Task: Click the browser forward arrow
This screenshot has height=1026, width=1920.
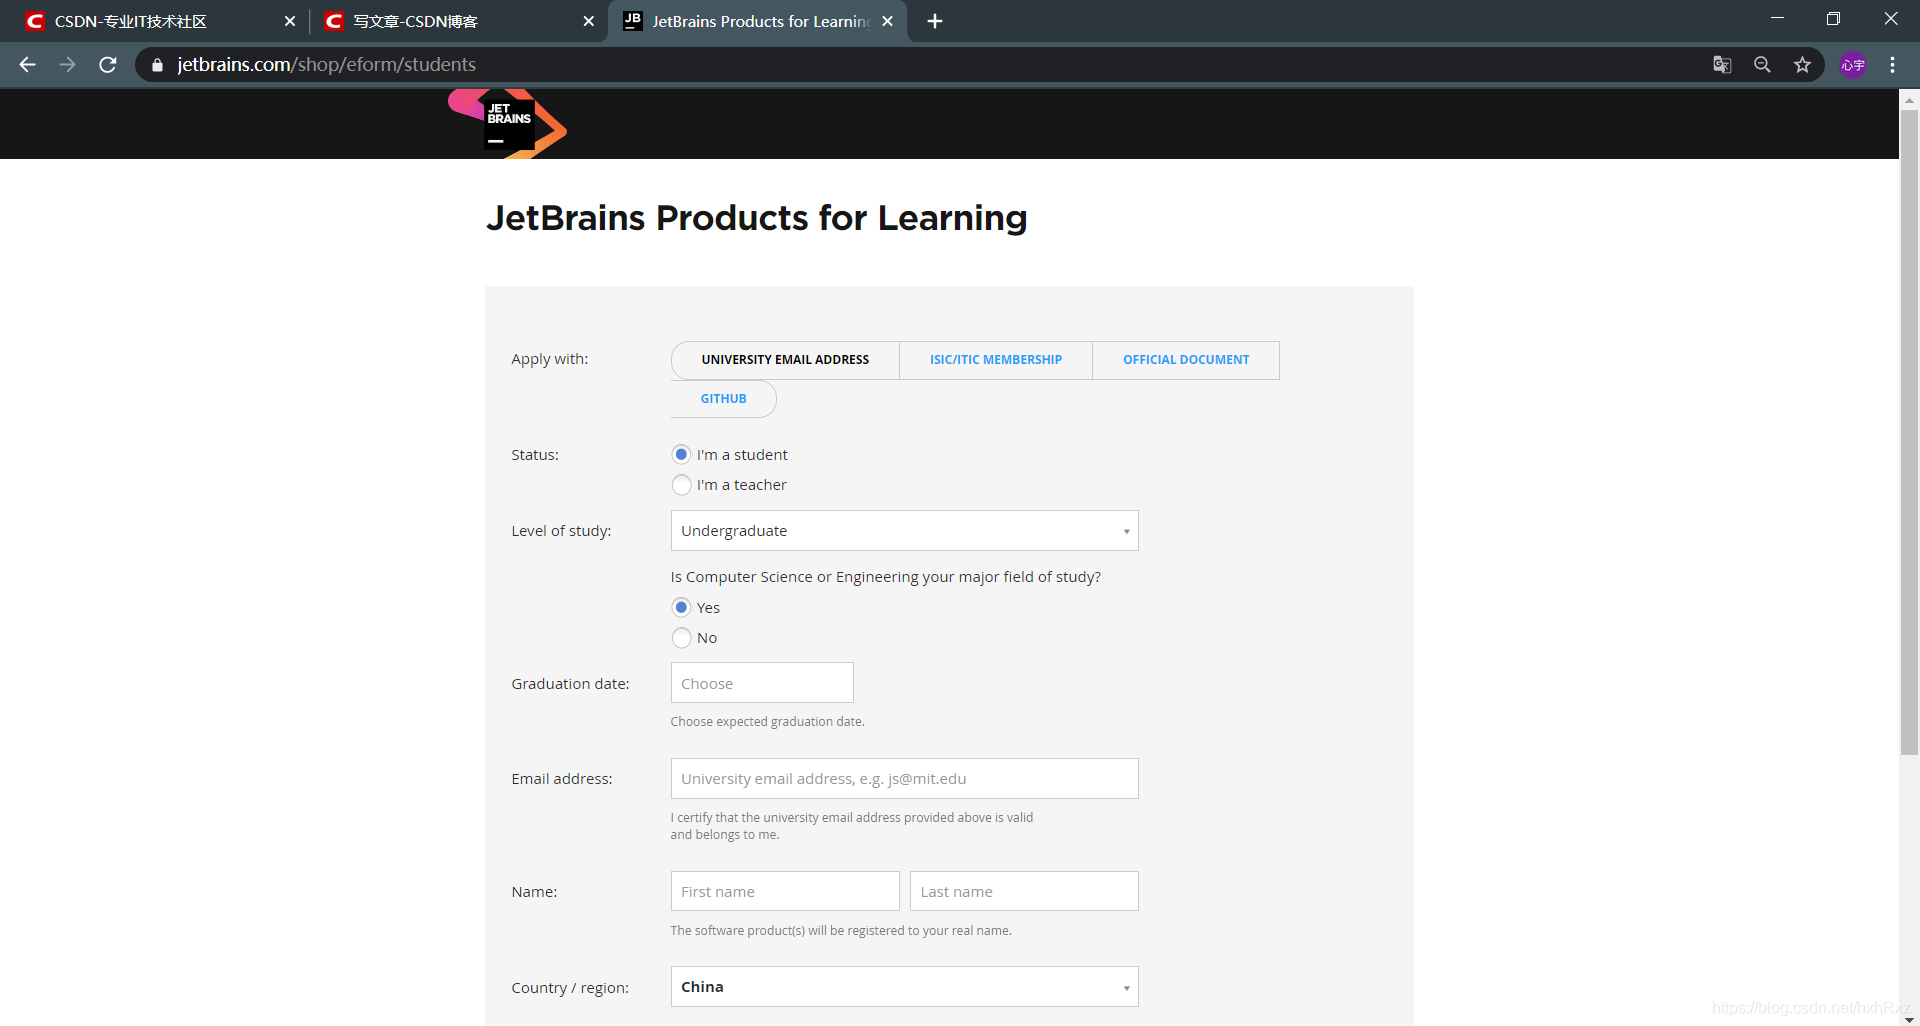Action: [x=67, y=65]
